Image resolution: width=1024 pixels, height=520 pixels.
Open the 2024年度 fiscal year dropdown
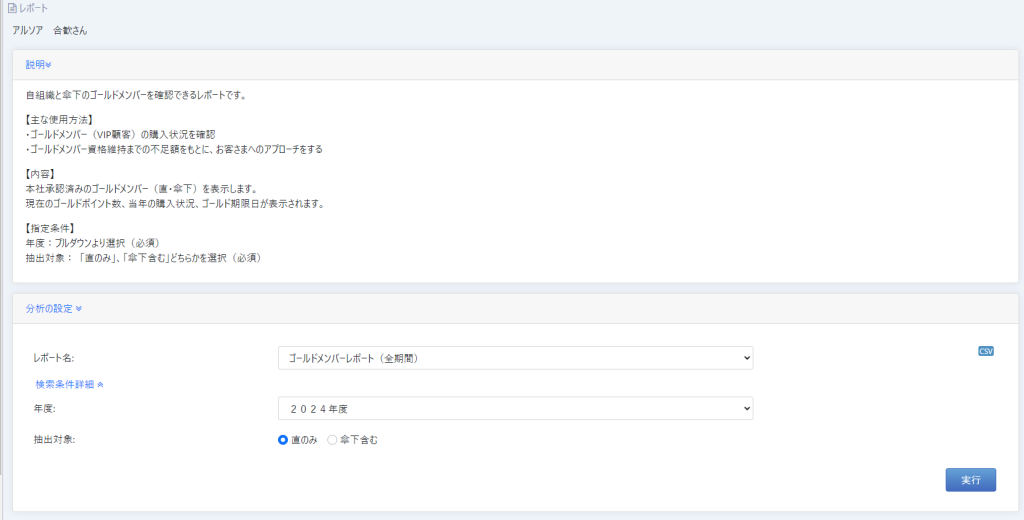(x=514, y=408)
